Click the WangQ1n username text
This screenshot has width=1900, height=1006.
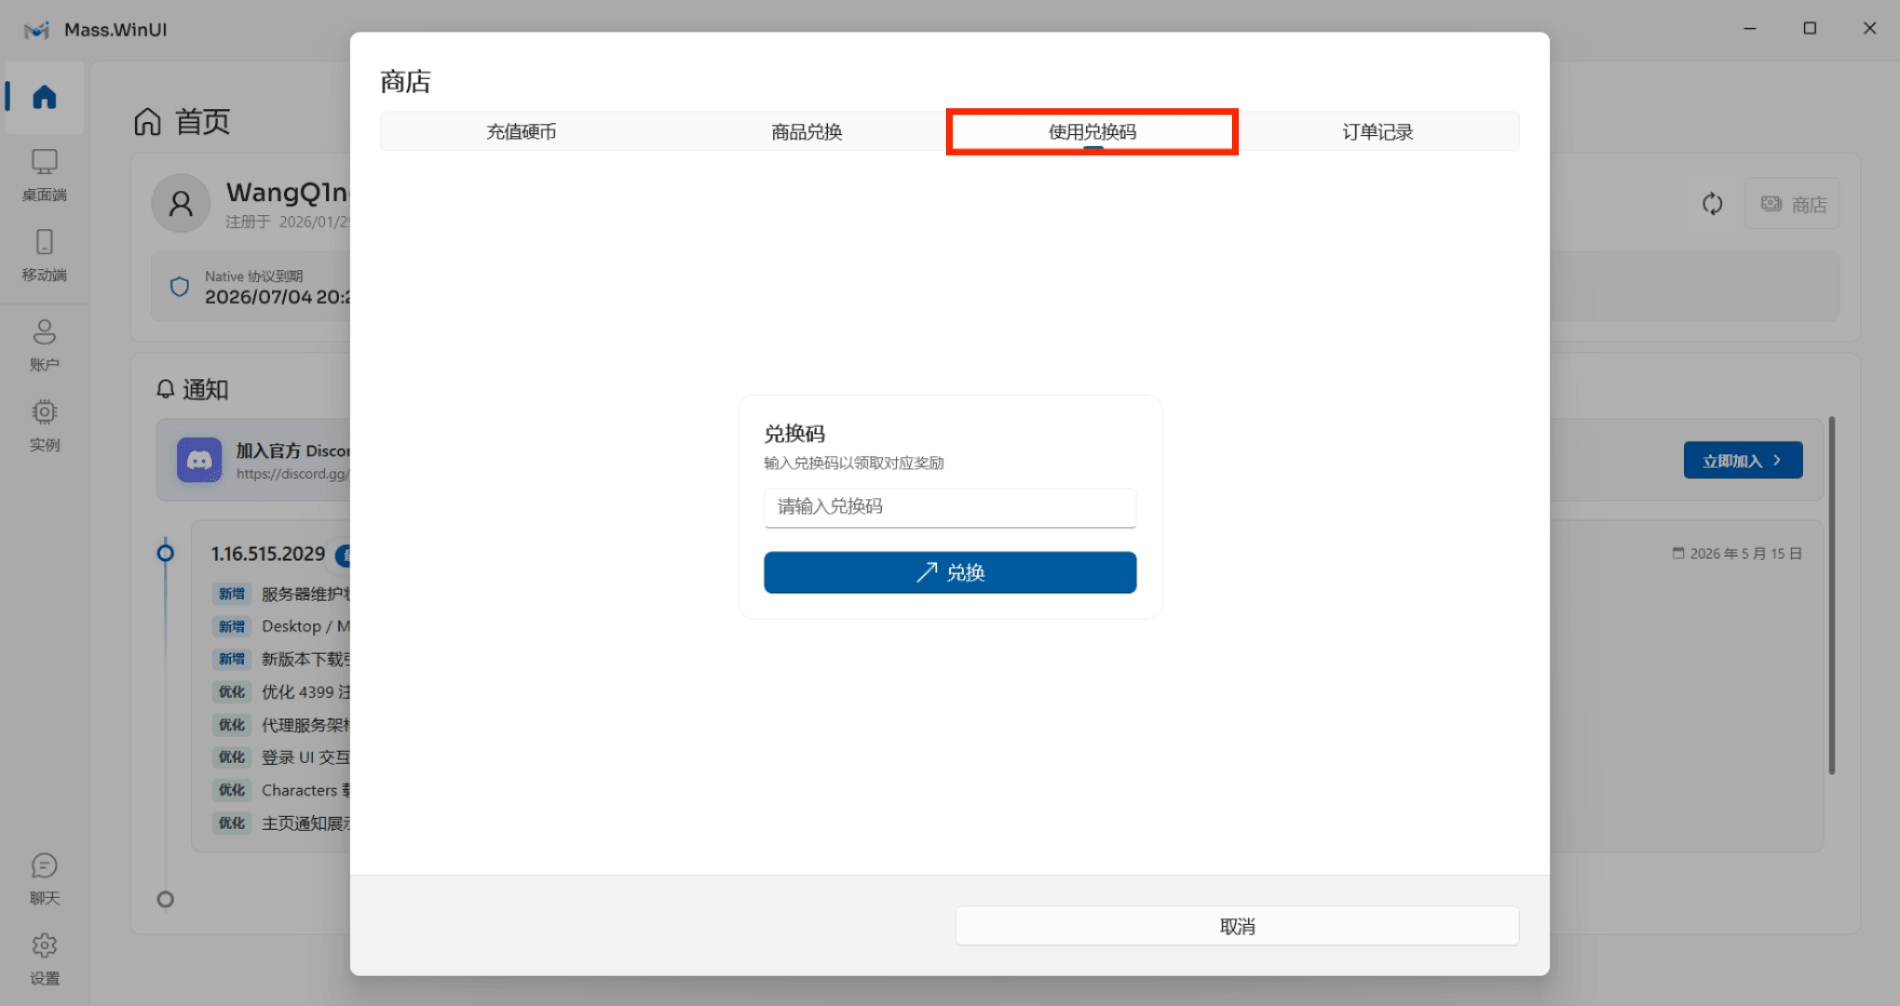click(x=287, y=192)
